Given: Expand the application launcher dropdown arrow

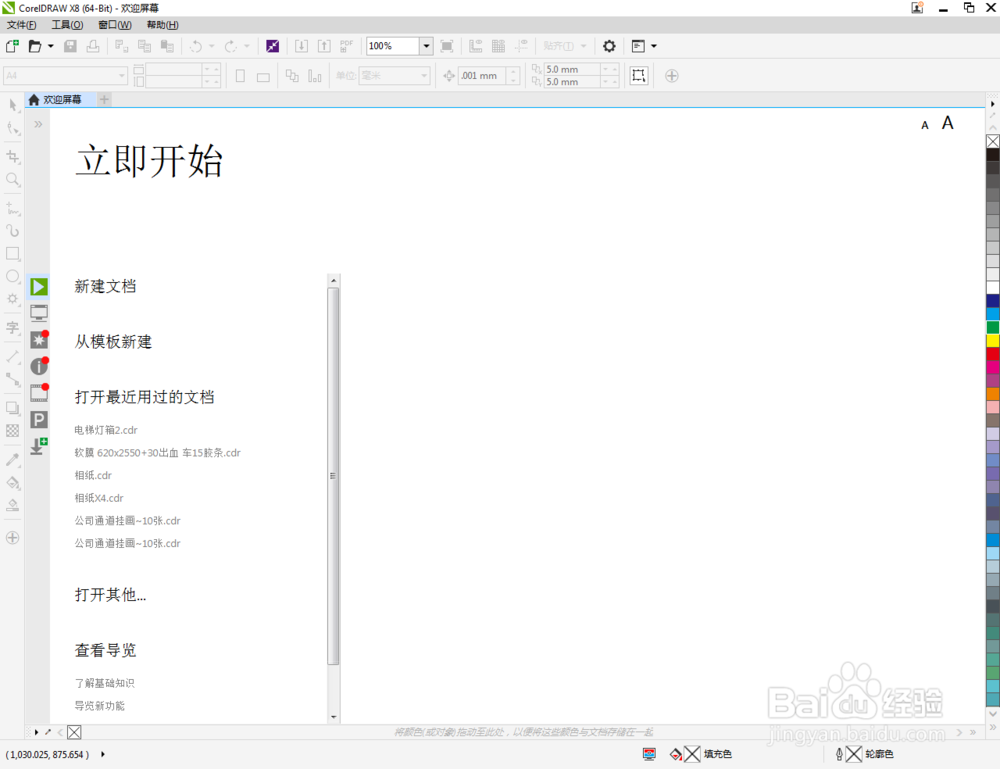Looking at the screenshot, I should point(654,46).
